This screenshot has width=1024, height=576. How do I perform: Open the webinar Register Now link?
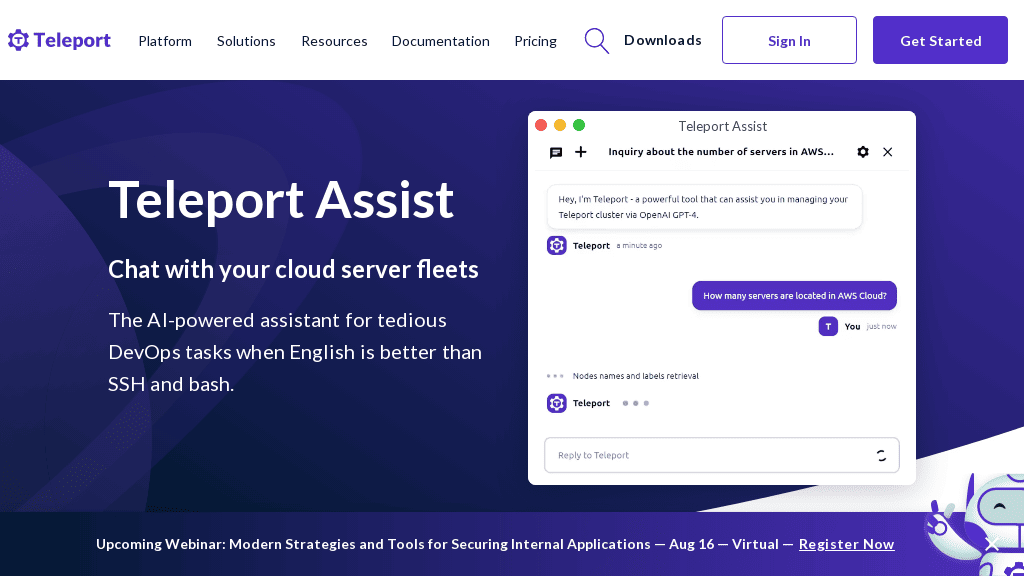pyautogui.click(x=846, y=544)
